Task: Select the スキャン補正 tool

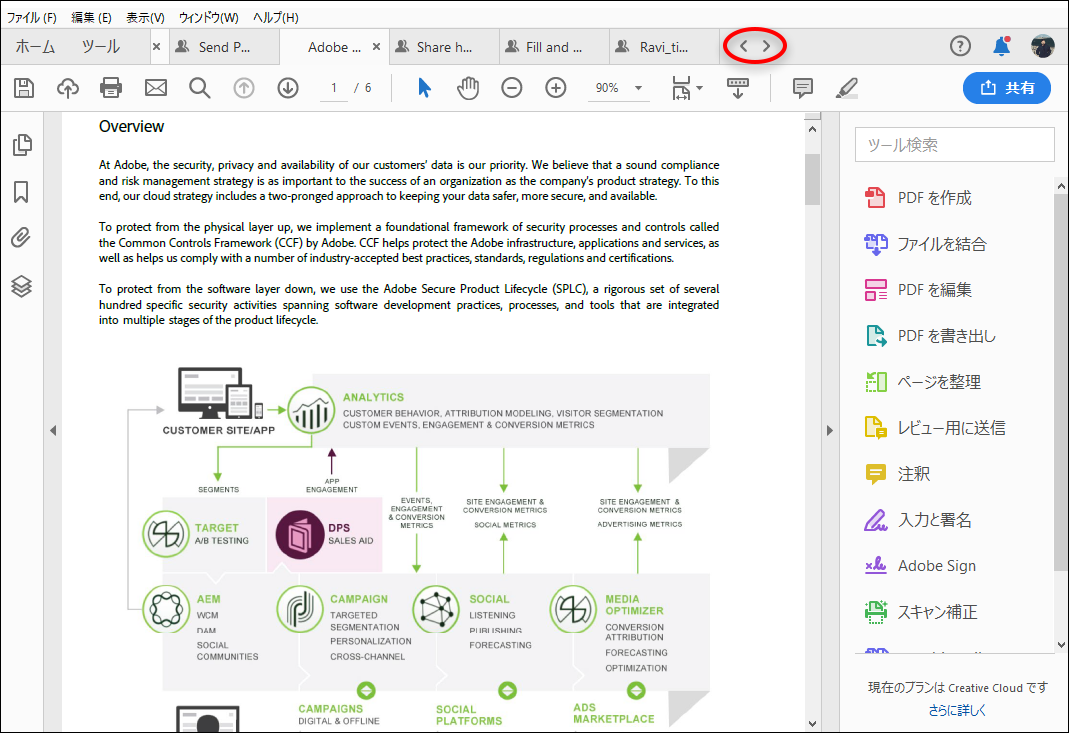Action: pyautogui.click(x=921, y=612)
